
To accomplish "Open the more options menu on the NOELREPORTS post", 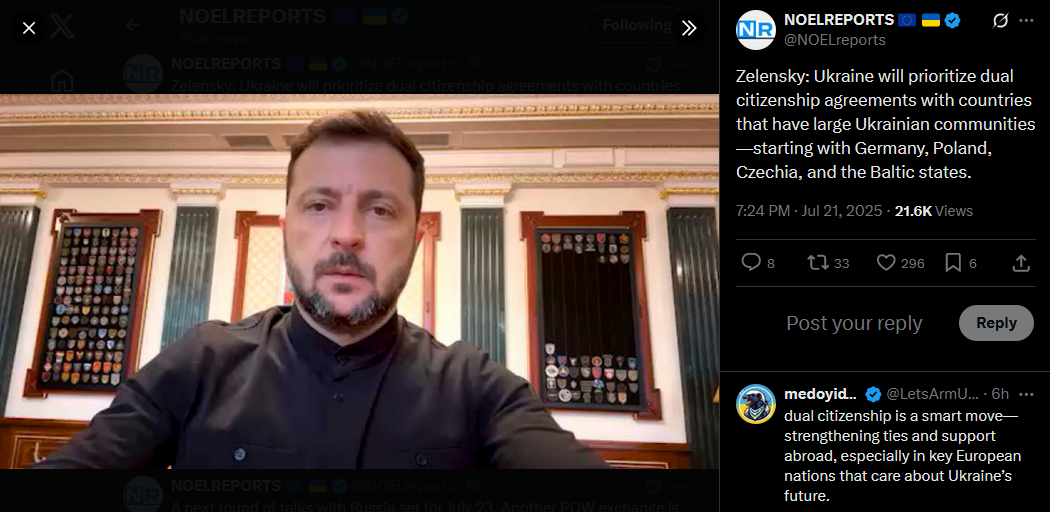I will [x=1027, y=21].
